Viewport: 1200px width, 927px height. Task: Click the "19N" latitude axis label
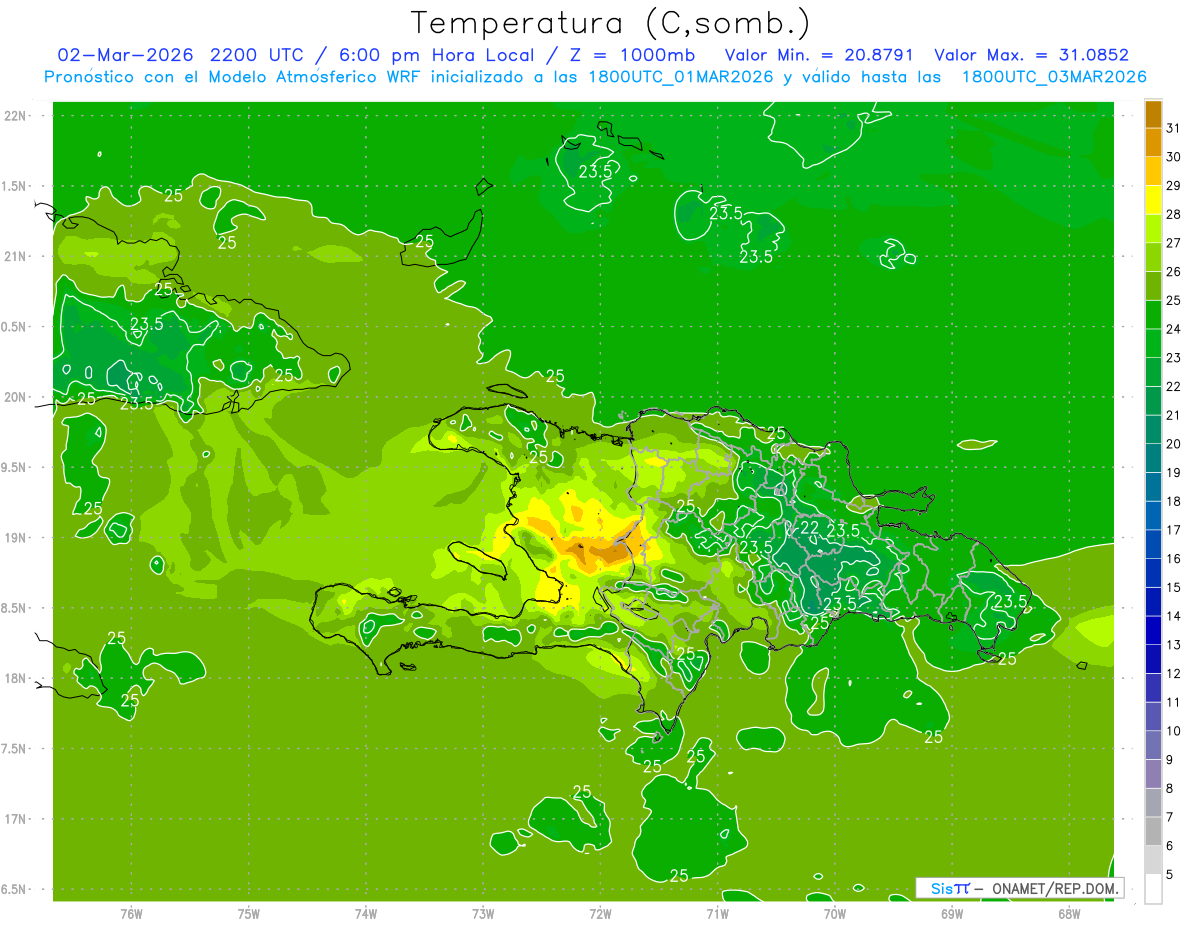(15, 538)
